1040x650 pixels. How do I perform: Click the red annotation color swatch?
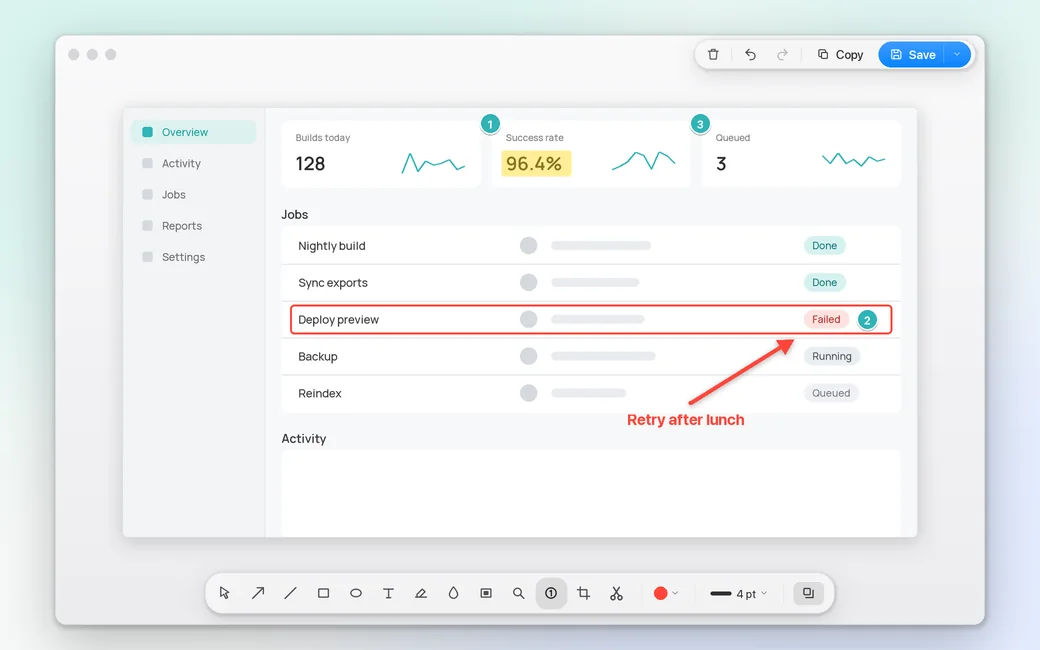[x=660, y=593]
